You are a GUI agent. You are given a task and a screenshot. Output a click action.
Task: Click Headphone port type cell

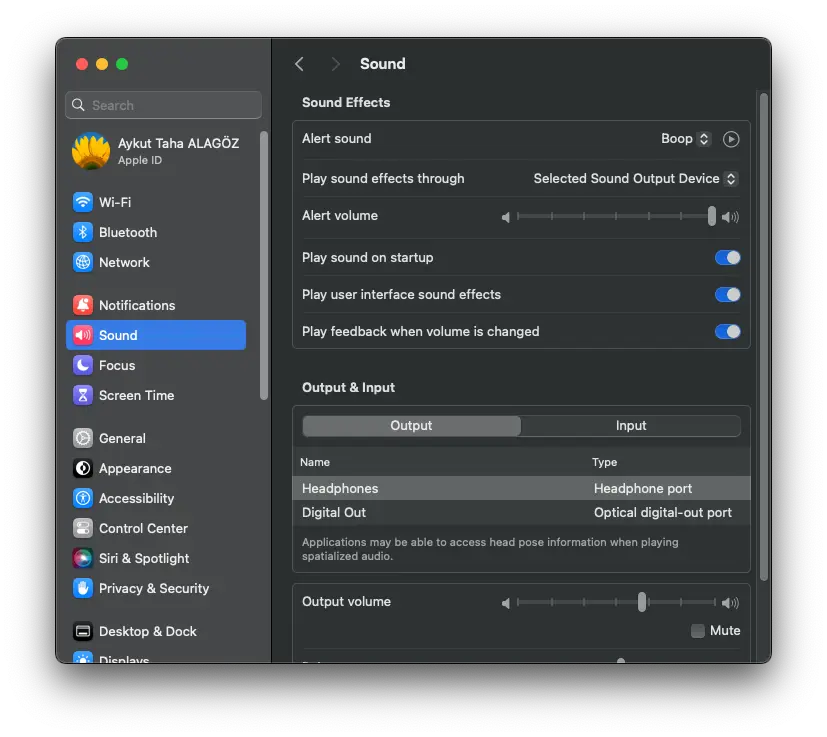[642, 488]
